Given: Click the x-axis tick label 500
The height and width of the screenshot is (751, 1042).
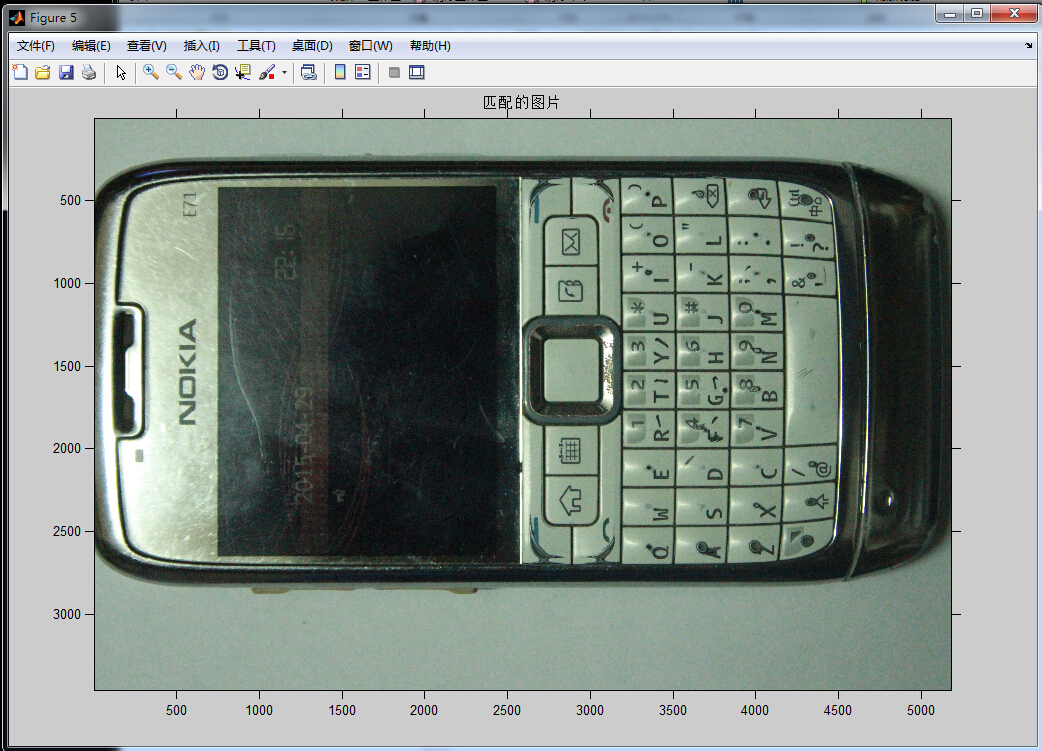Looking at the screenshot, I should [176, 710].
